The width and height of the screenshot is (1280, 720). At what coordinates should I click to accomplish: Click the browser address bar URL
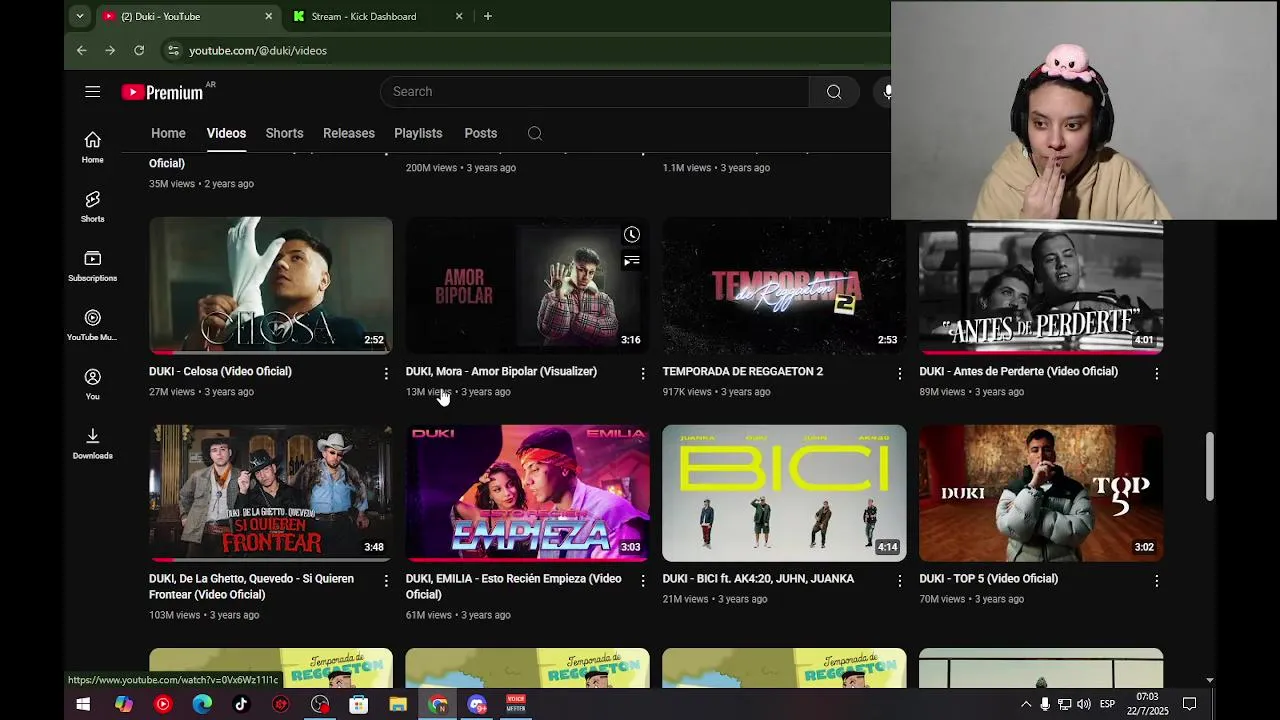[258, 50]
